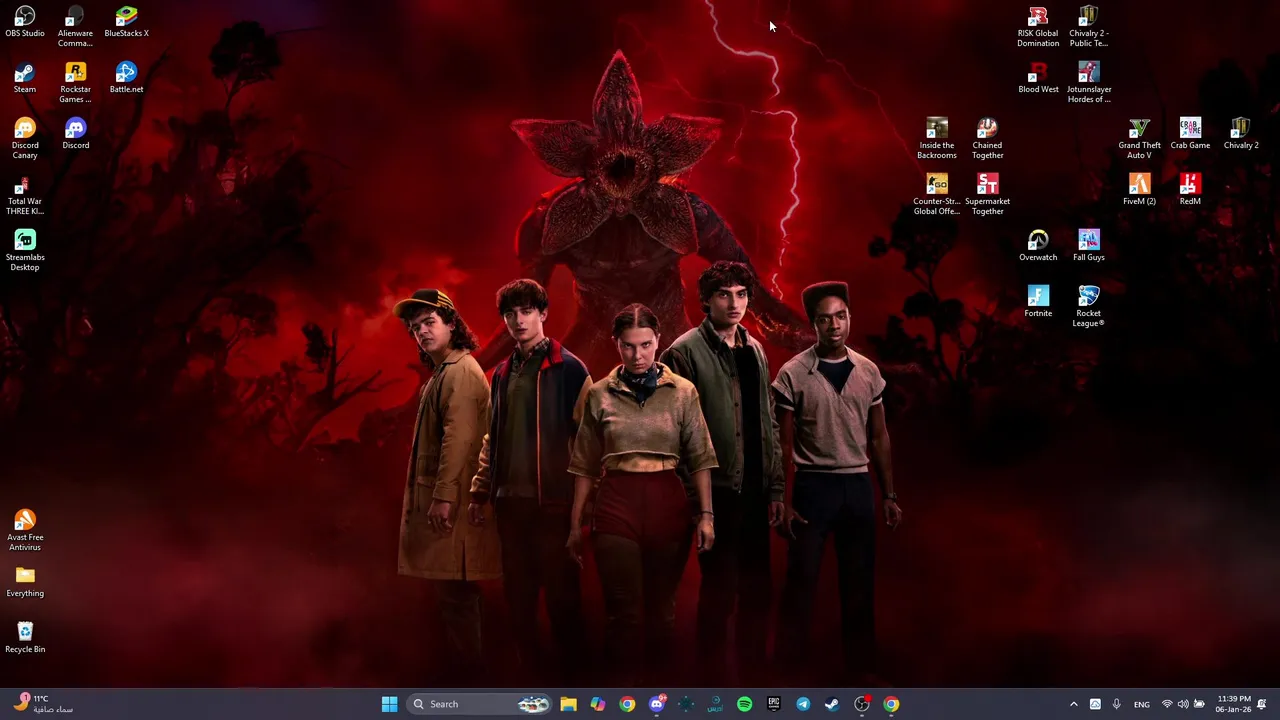Select the Recycle Bin icon
This screenshot has width=1280, height=720.
pos(25,638)
